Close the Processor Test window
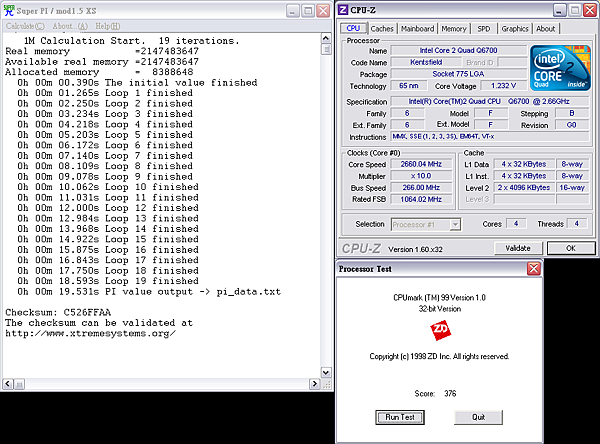This screenshot has height=444, width=600. (533, 269)
